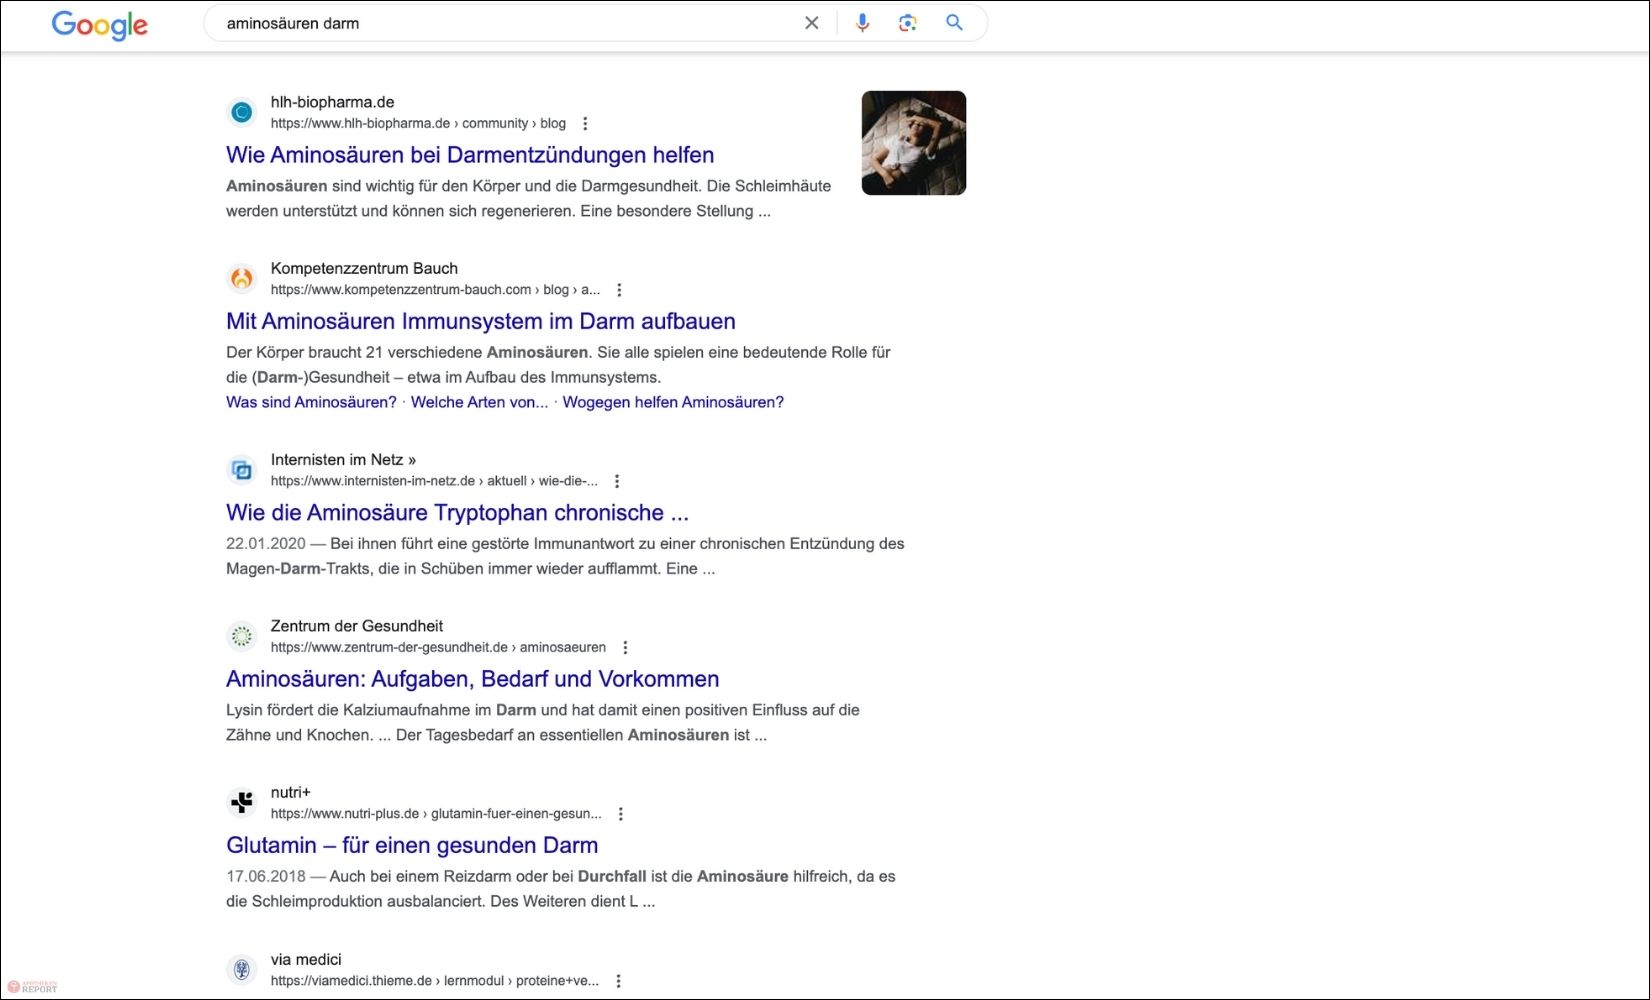Click the date '17.06.2018' in Glutamin snippet
The height and width of the screenshot is (1000, 1650).
pyautogui.click(x=265, y=876)
